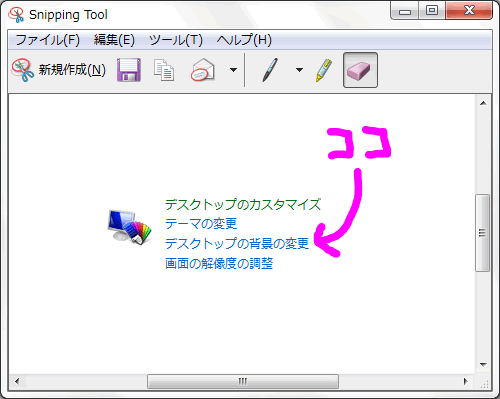The height and width of the screenshot is (399, 500).
Task: Click the vertical scrollbar down arrow
Action: click(483, 364)
